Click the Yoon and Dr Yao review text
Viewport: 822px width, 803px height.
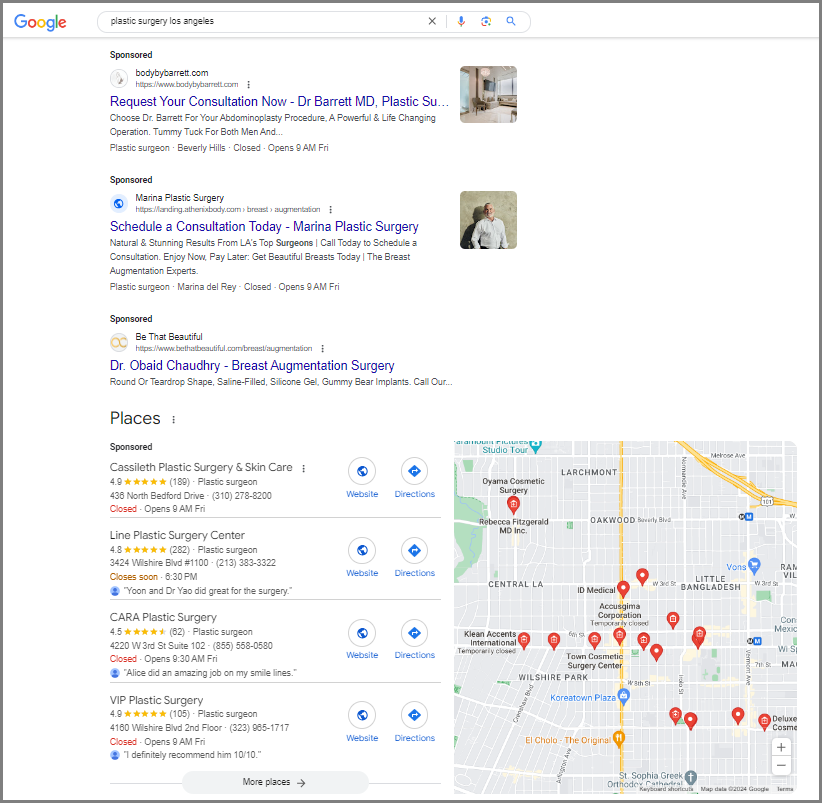pyautogui.click(x=208, y=591)
